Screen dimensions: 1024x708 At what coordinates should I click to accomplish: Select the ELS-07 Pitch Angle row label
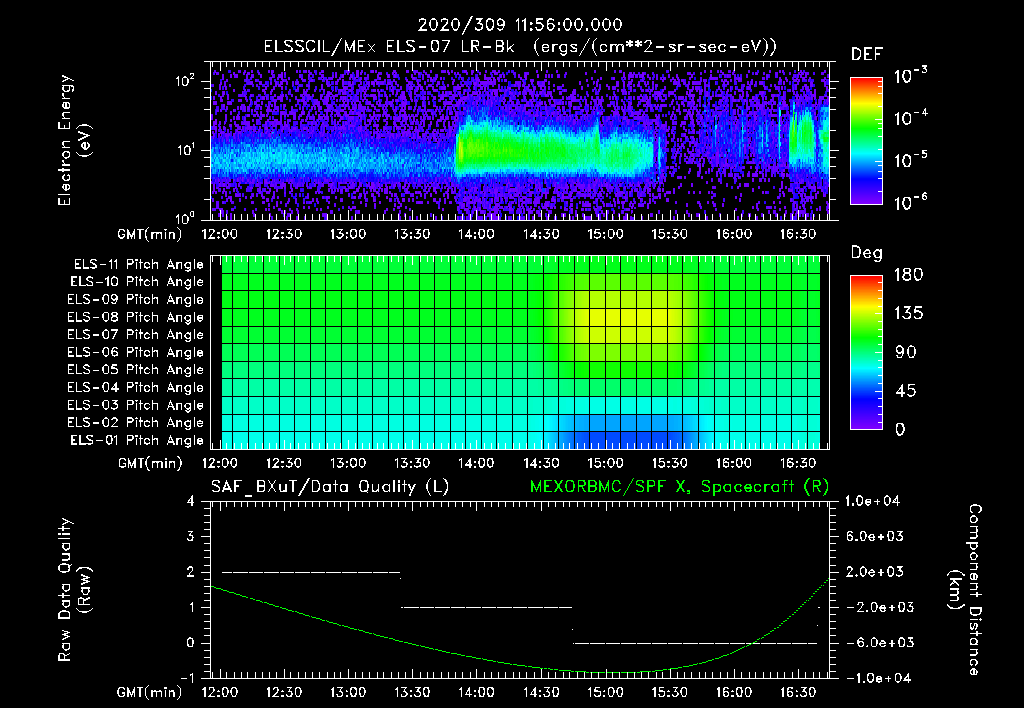point(136,335)
